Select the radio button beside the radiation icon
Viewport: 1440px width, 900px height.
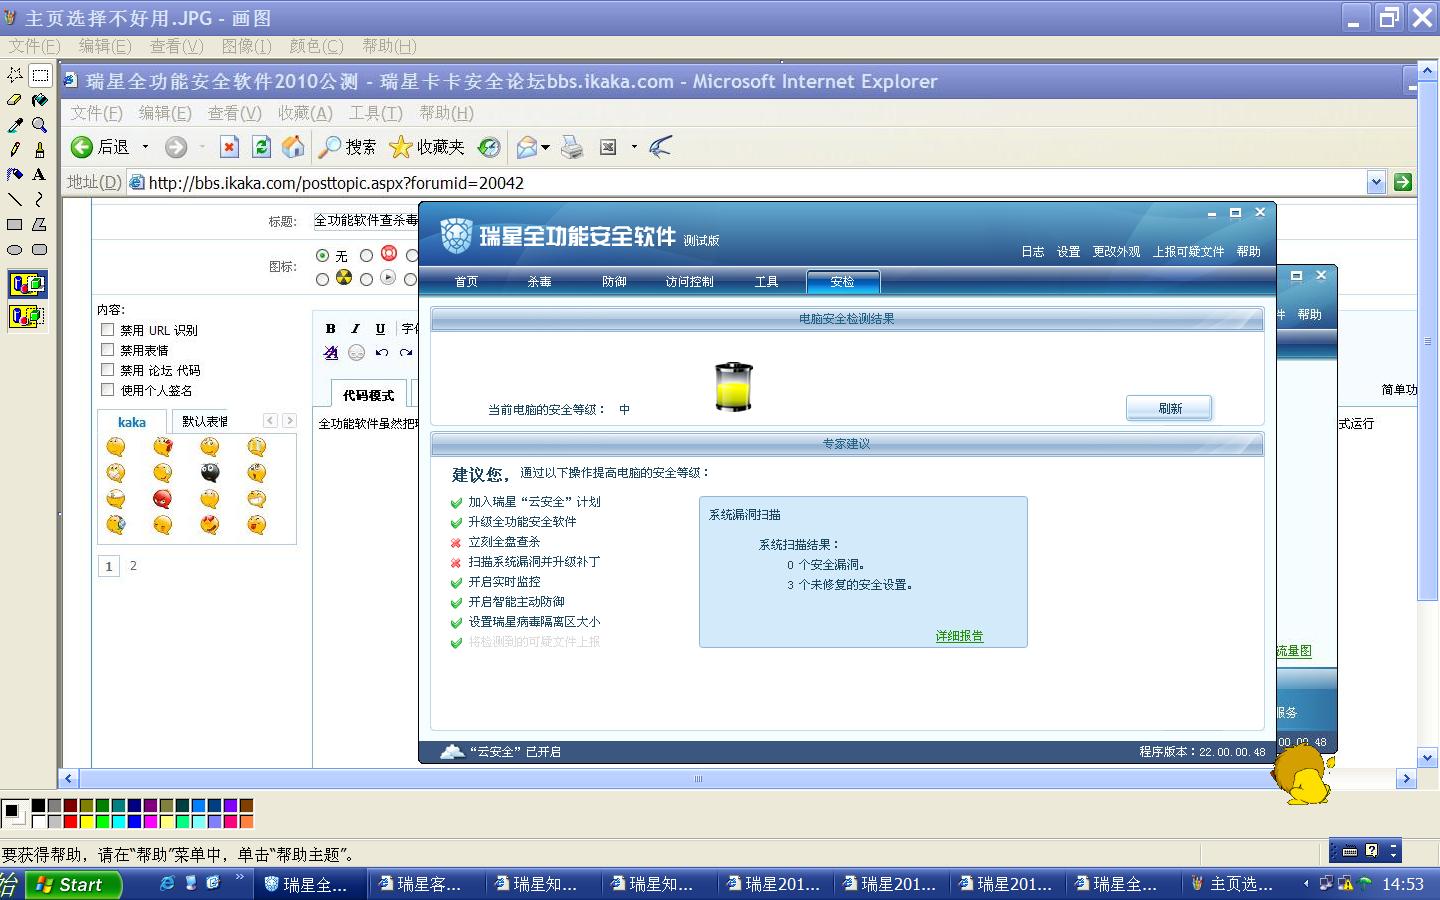(322, 280)
